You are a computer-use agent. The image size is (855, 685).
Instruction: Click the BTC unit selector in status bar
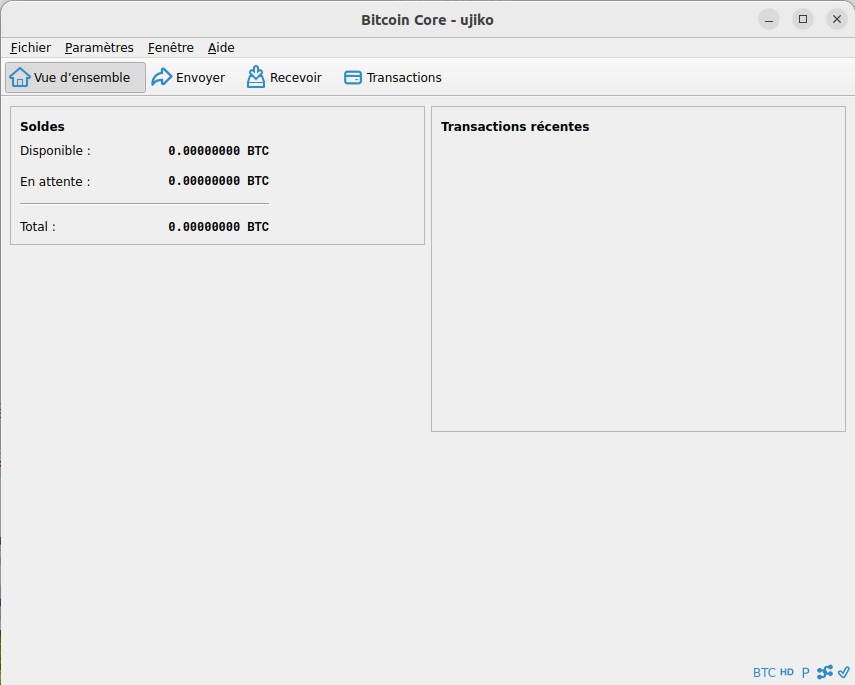(x=764, y=672)
